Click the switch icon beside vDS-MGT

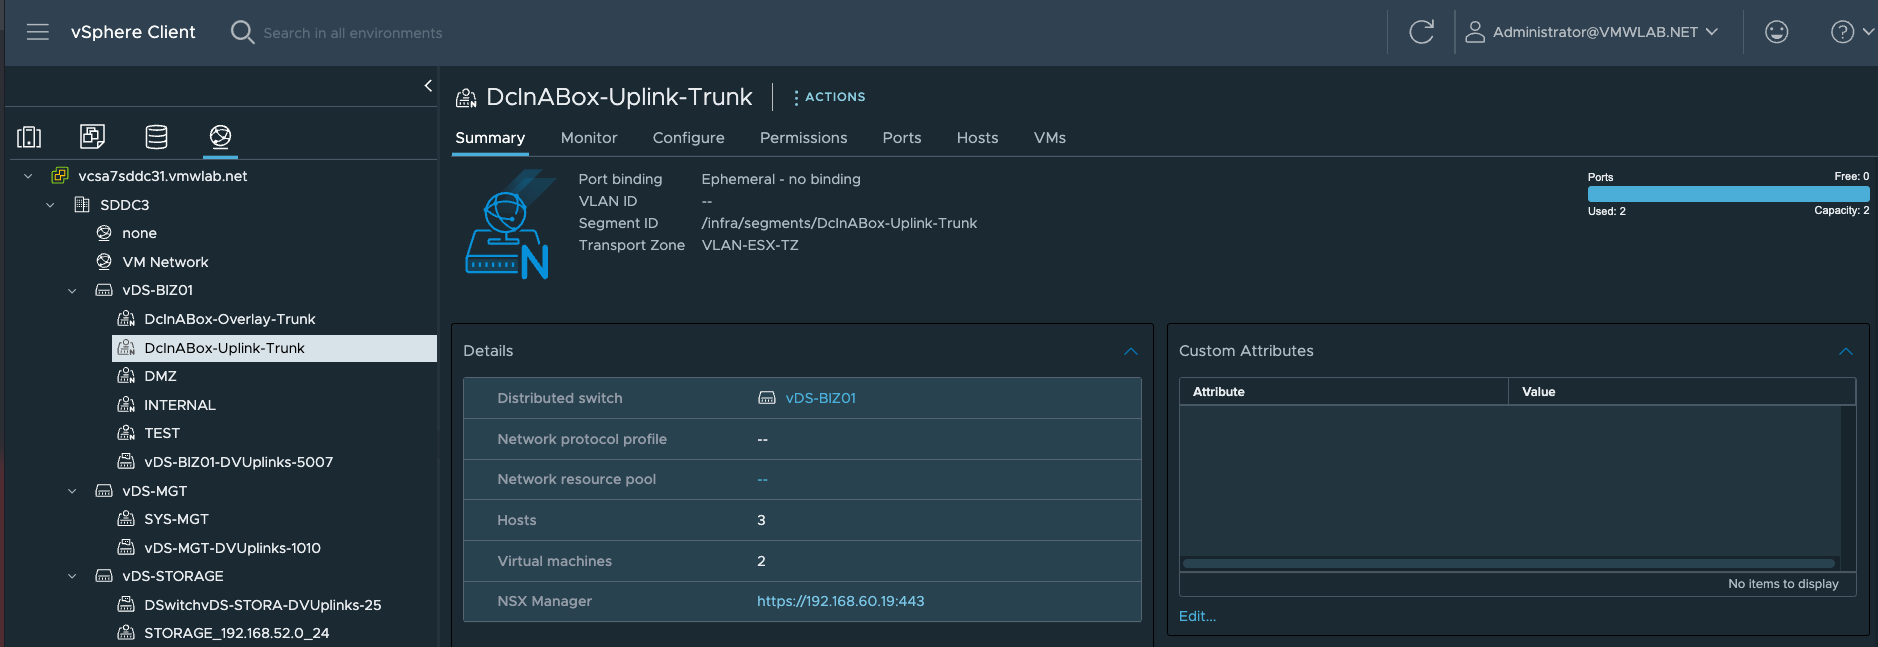click(x=104, y=491)
